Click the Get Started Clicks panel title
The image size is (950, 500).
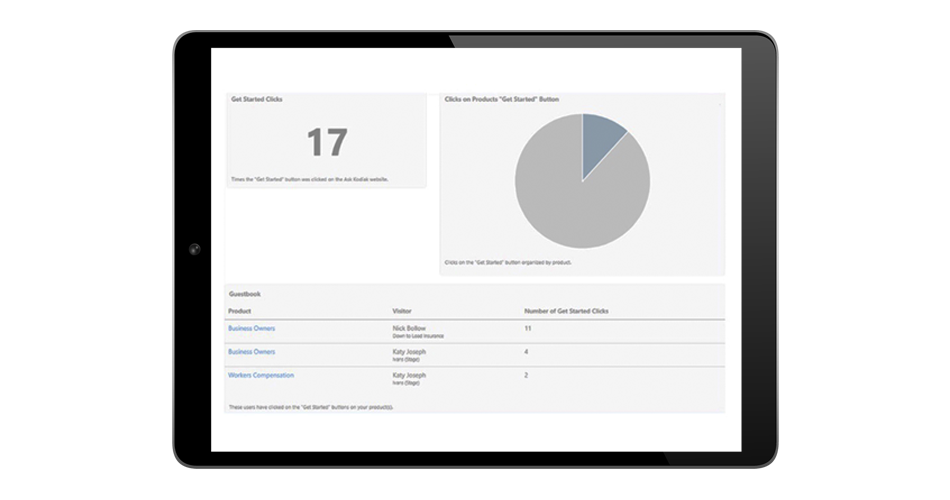256,100
